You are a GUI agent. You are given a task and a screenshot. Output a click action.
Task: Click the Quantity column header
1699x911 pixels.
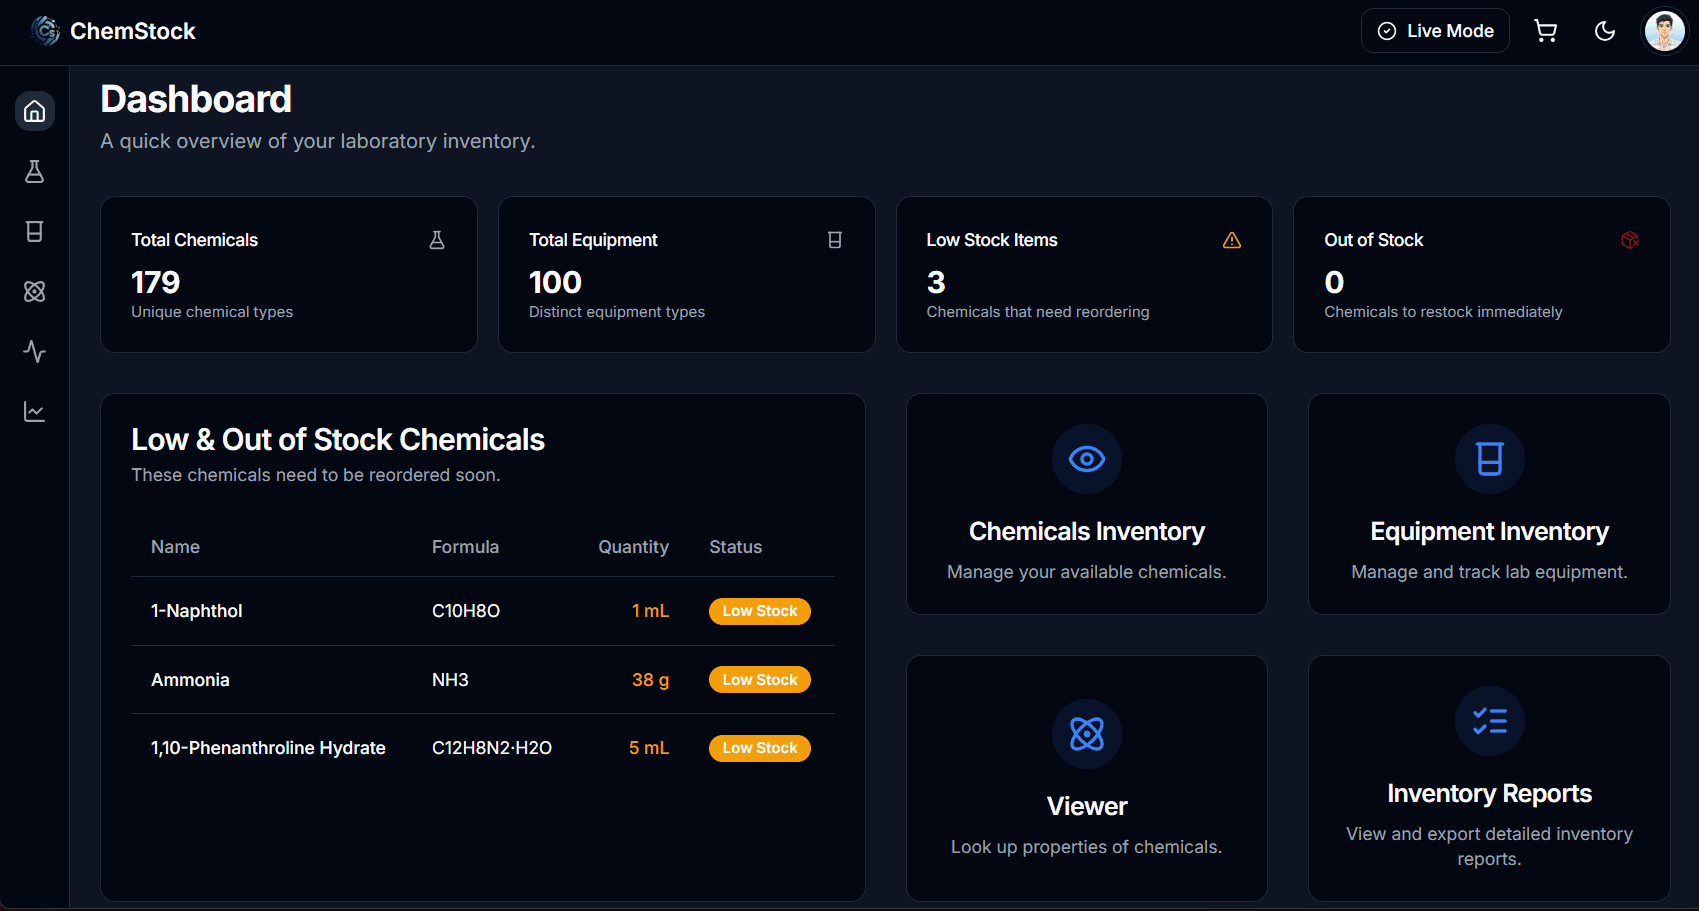point(633,547)
